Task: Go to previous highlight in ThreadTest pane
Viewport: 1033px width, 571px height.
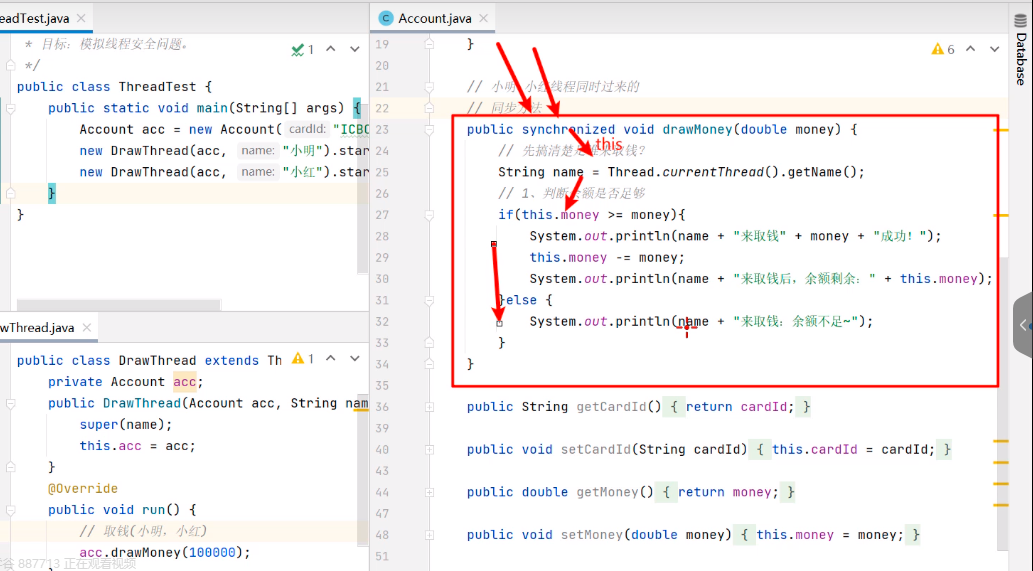Action: 331,49
